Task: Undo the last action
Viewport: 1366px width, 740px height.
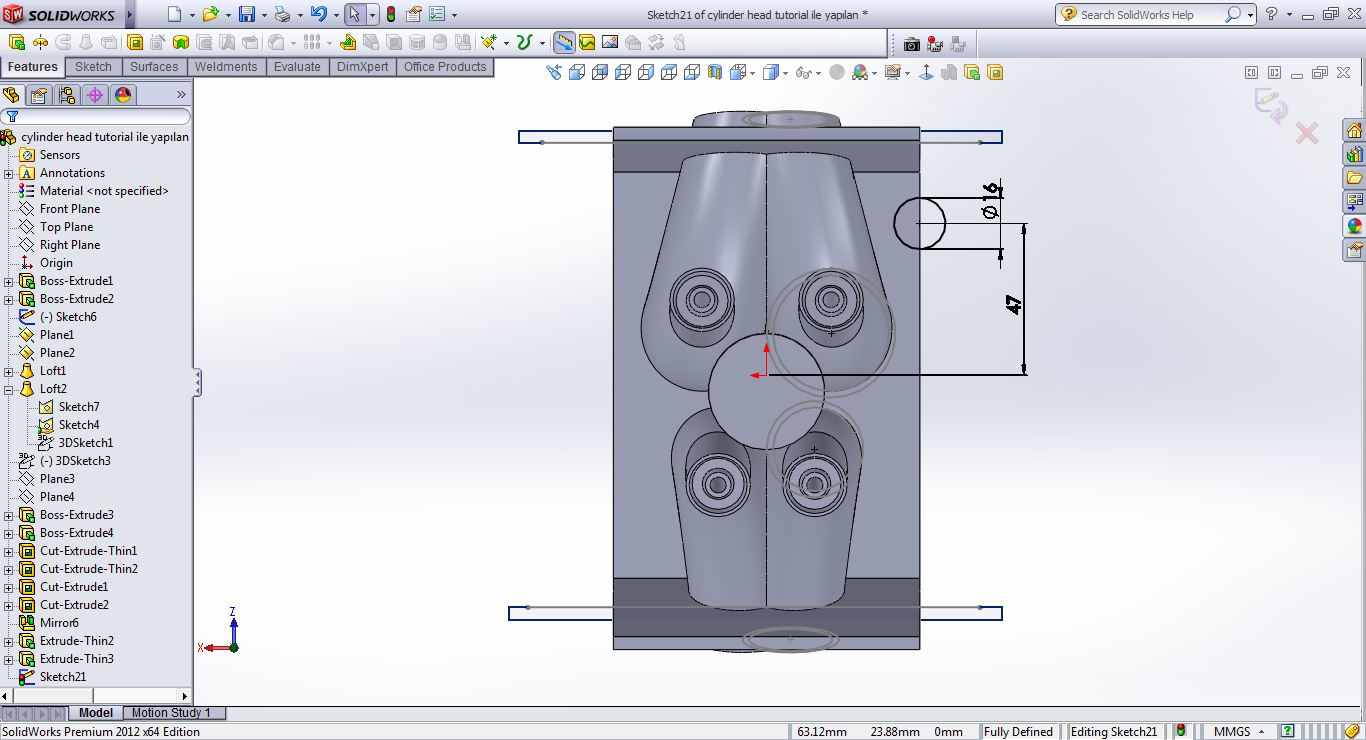Action: [320, 13]
